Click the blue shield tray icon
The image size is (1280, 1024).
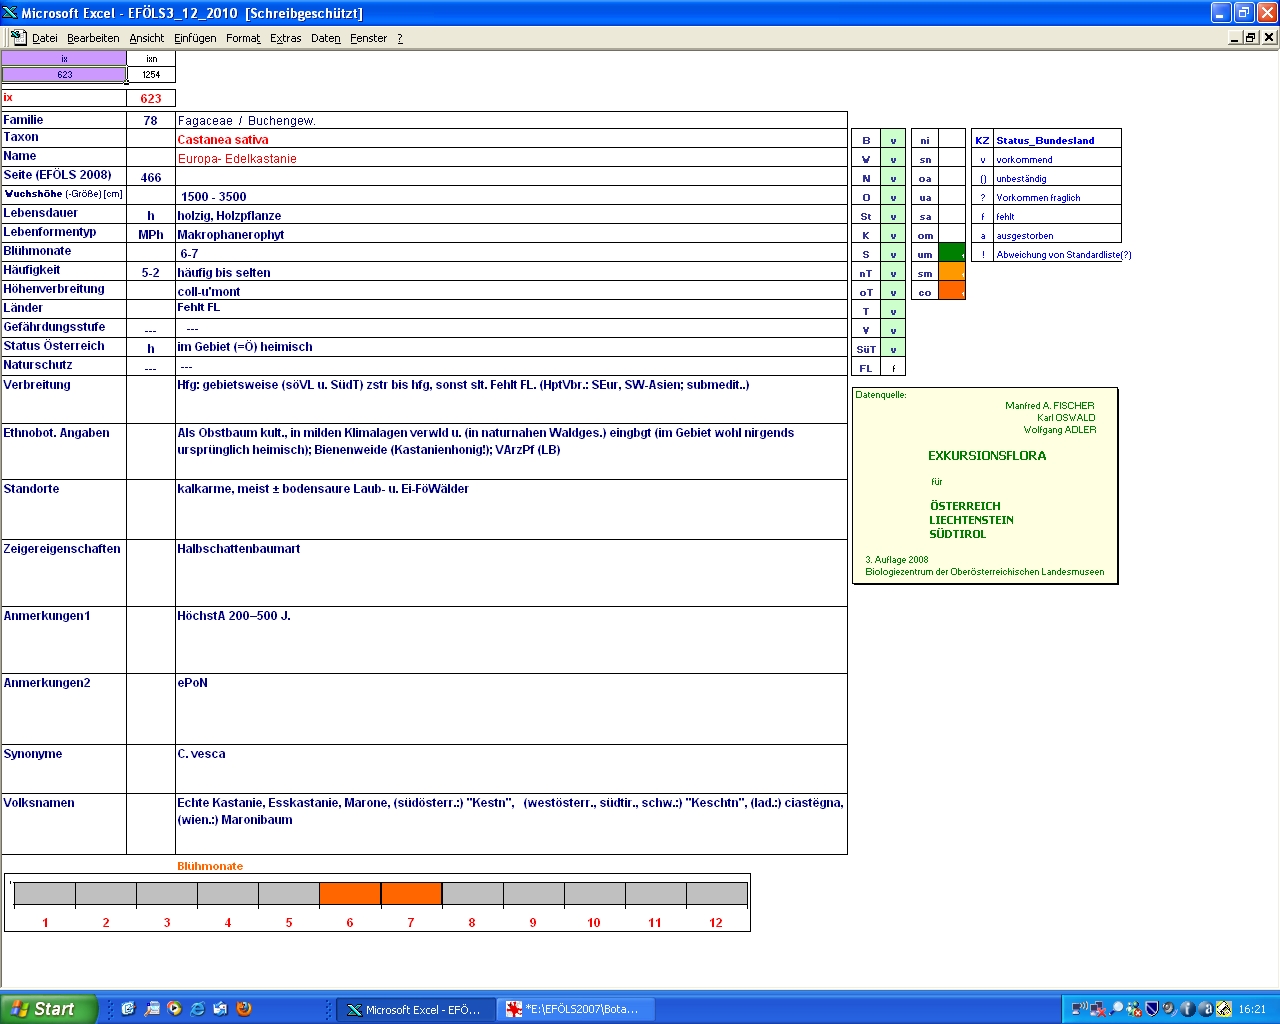point(1151,1009)
